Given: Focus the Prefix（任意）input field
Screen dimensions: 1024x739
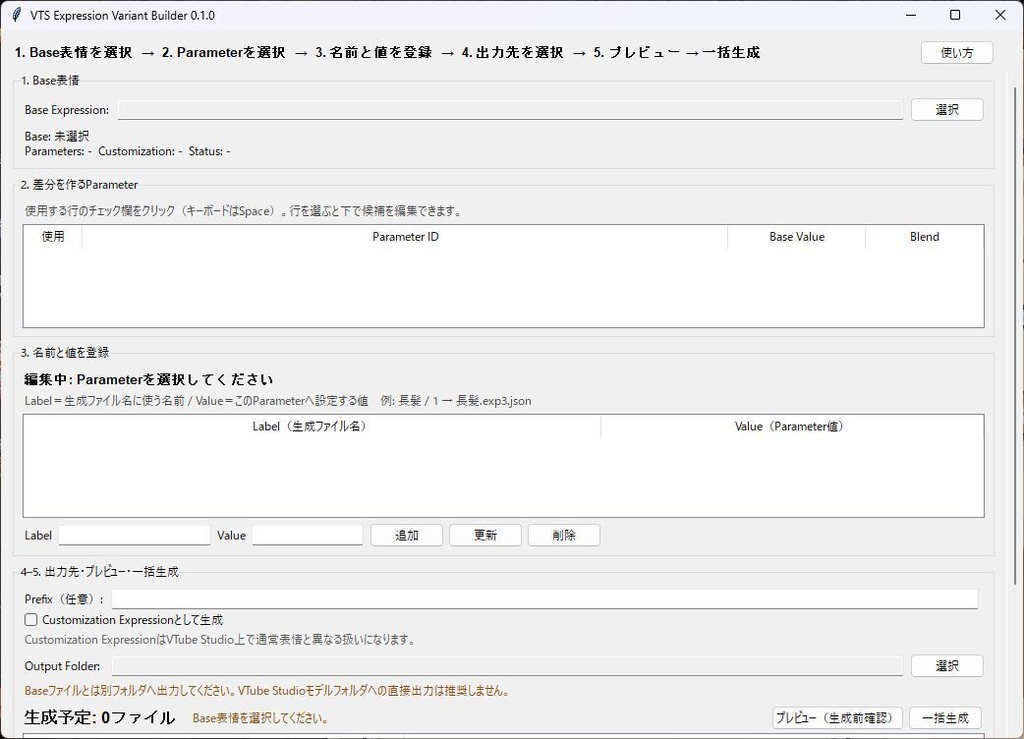Looking at the screenshot, I should click(545, 599).
